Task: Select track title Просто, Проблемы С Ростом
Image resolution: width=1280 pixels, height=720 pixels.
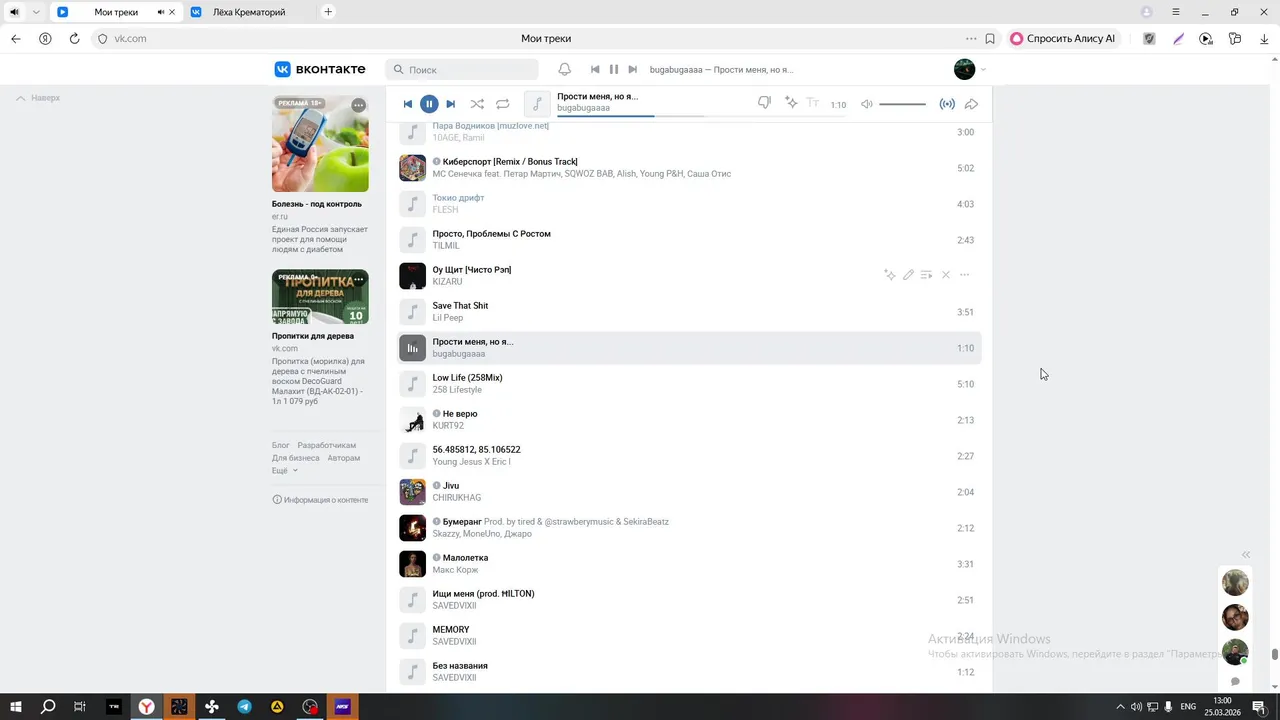Action: [491, 234]
